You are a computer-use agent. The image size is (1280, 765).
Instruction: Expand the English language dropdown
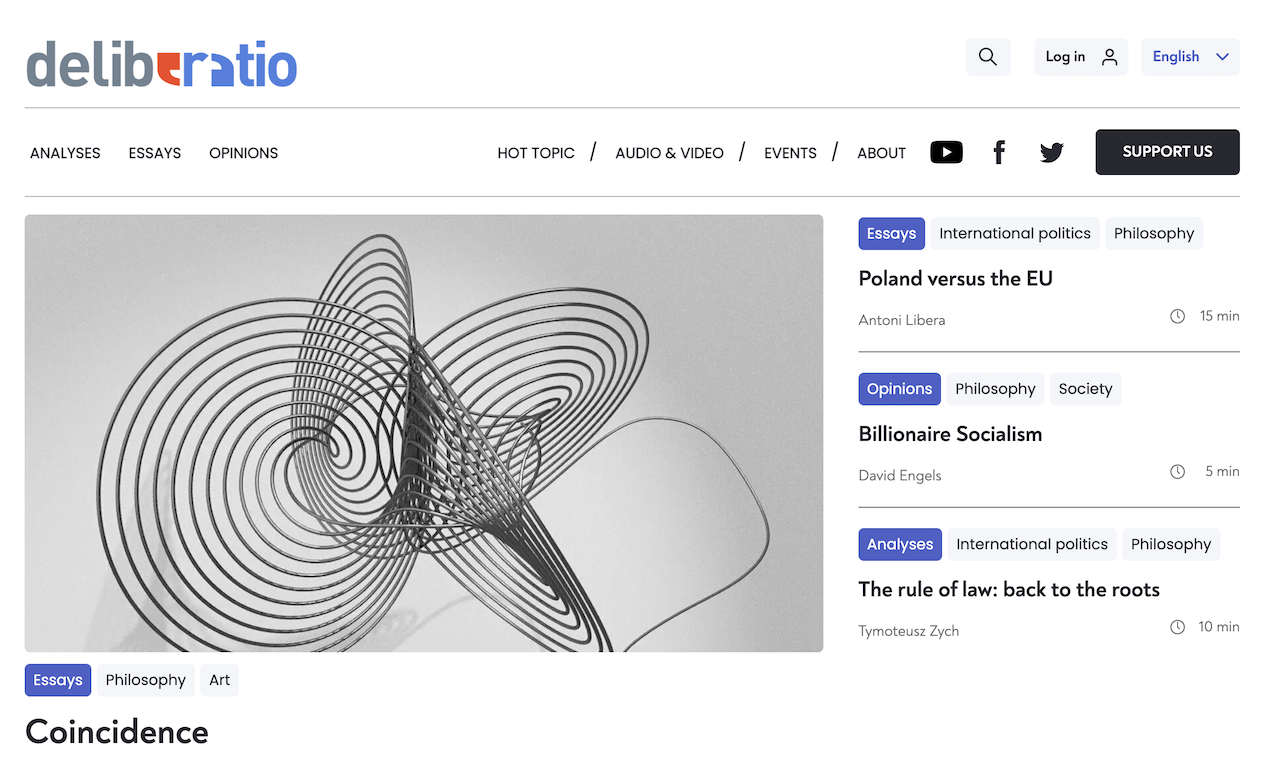(x=1189, y=57)
